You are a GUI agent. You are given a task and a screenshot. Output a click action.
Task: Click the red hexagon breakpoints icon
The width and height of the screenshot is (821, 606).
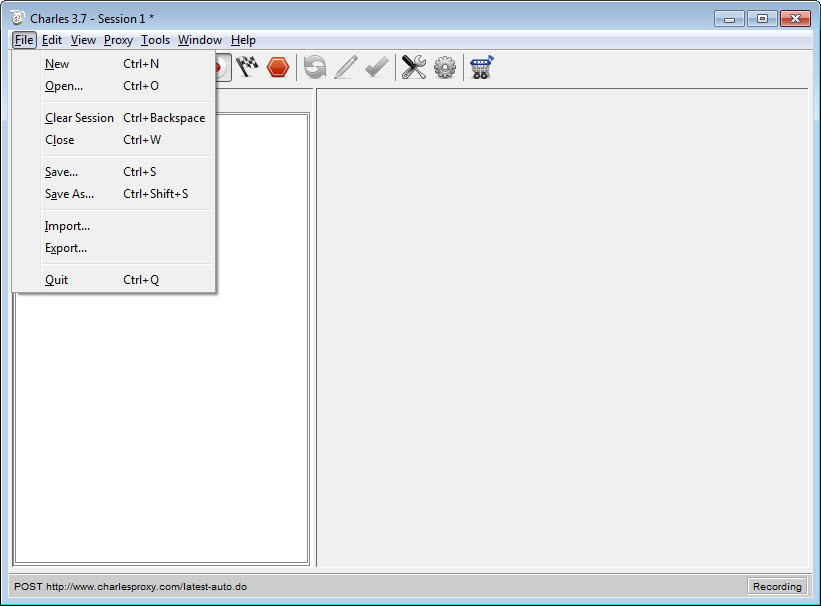278,67
